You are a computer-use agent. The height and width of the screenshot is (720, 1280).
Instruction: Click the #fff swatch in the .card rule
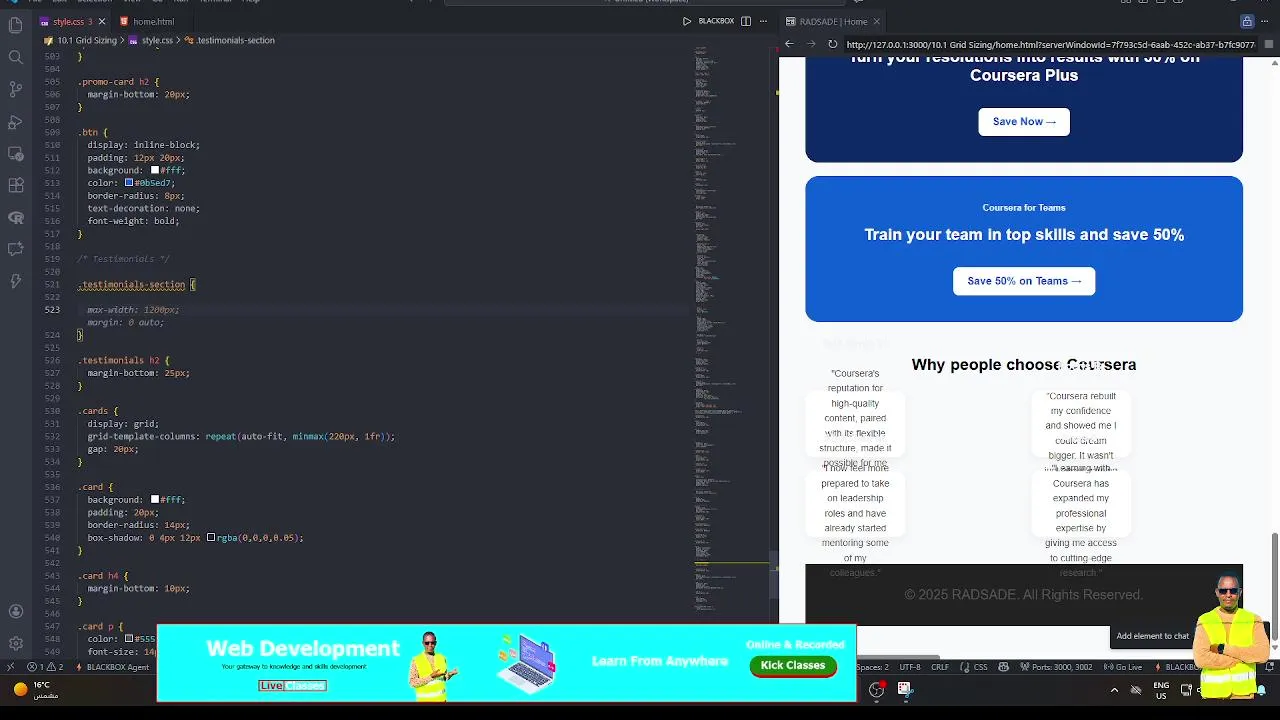155,499
